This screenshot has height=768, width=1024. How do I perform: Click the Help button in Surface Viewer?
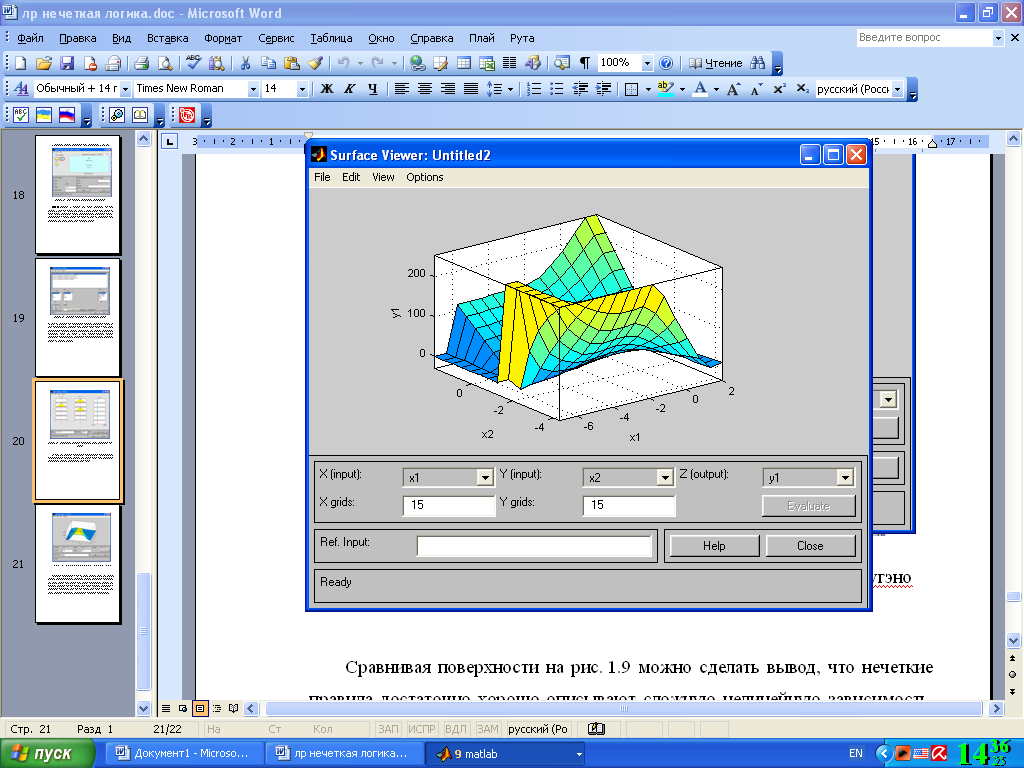point(714,546)
